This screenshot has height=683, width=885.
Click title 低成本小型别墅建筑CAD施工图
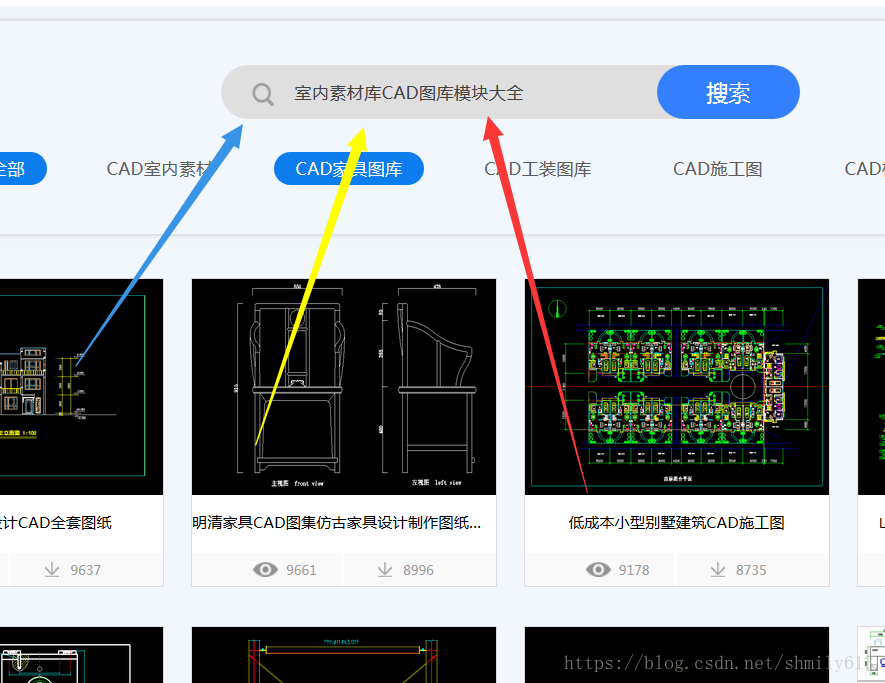click(677, 523)
